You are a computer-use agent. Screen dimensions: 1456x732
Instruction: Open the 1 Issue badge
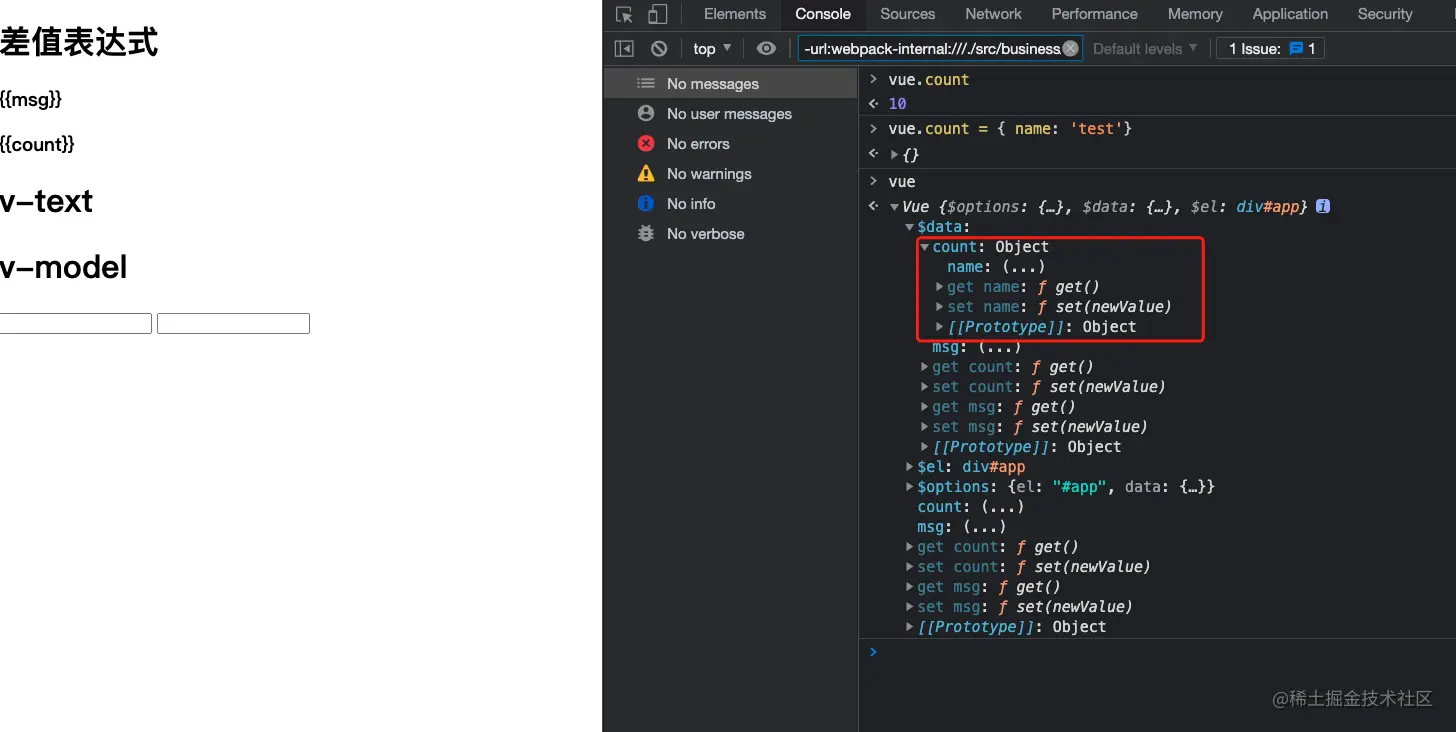(1270, 48)
